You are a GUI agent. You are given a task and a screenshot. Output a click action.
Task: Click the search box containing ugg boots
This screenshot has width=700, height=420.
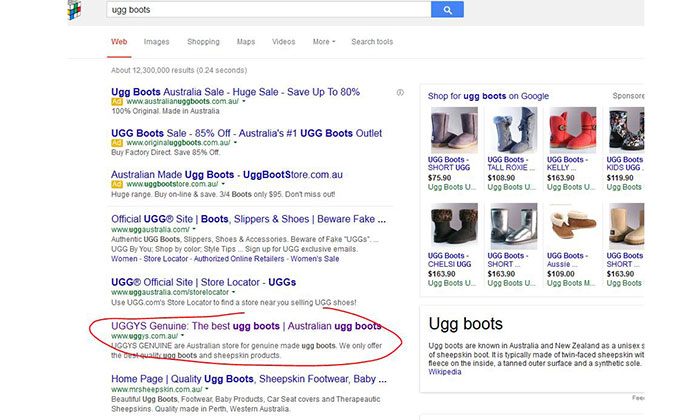[268, 9]
